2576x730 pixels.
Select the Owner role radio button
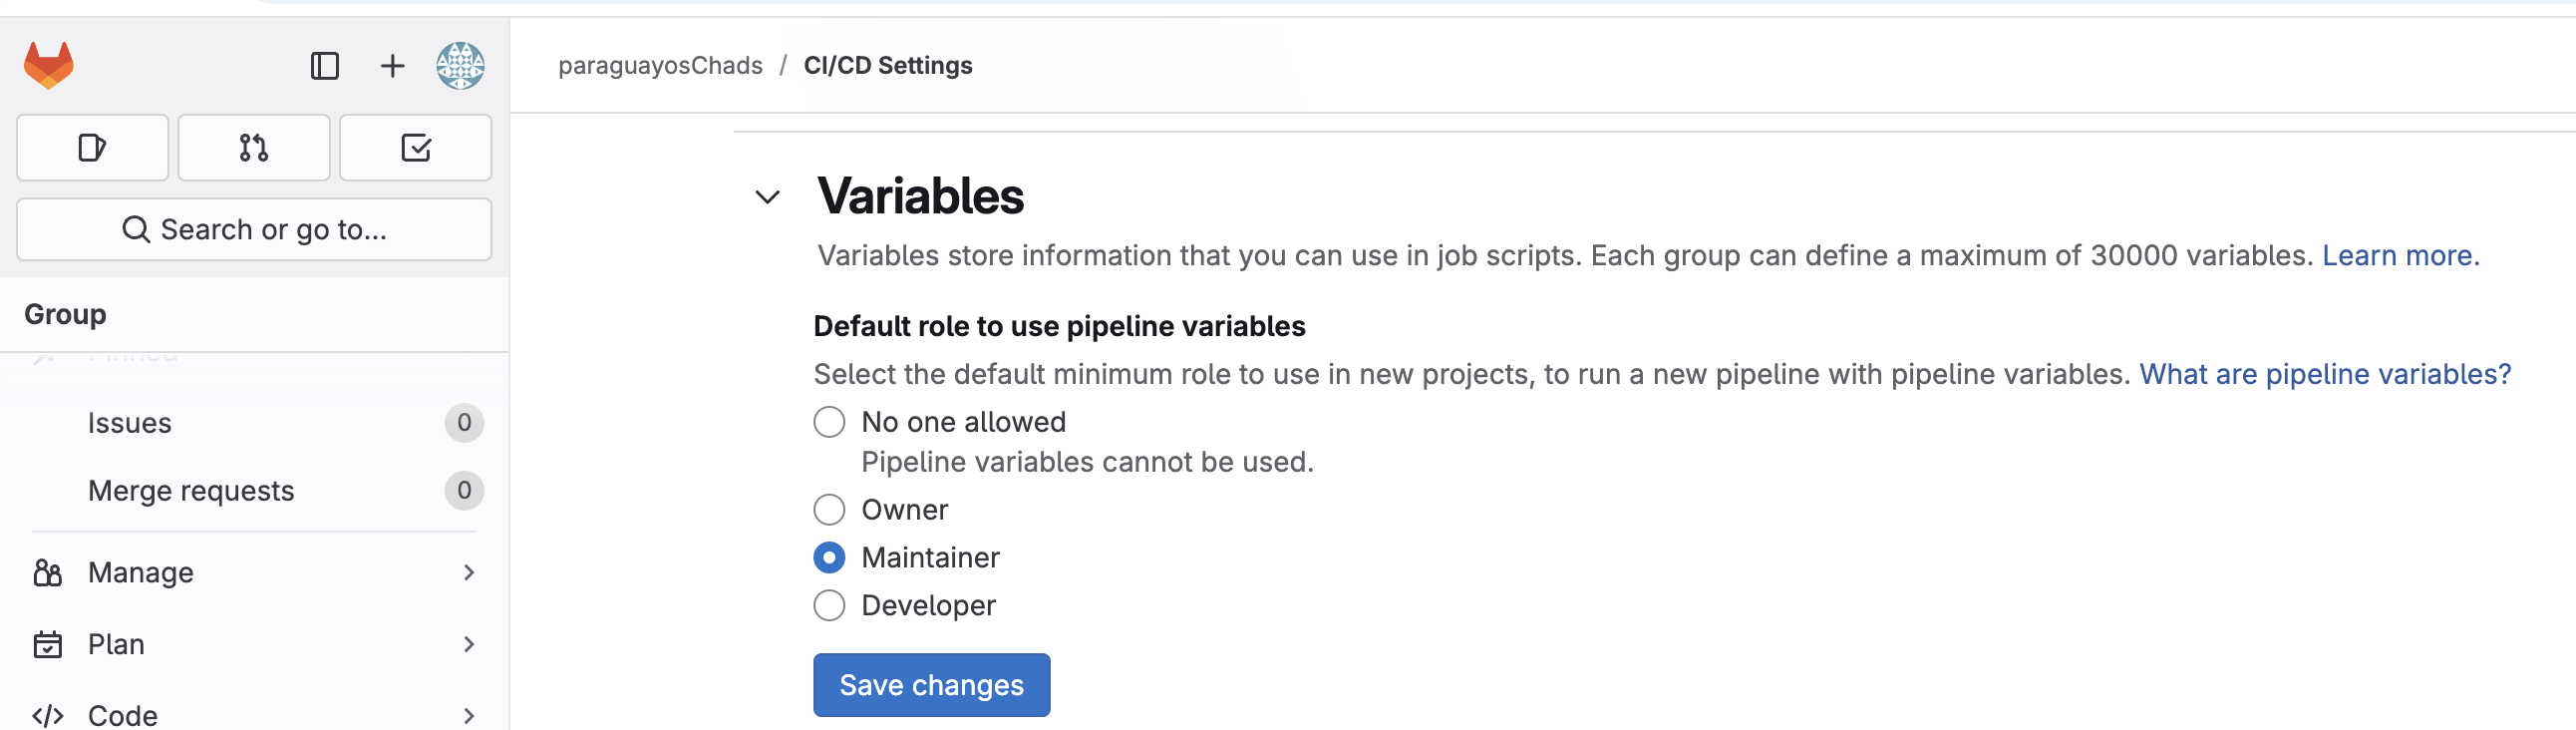click(829, 510)
